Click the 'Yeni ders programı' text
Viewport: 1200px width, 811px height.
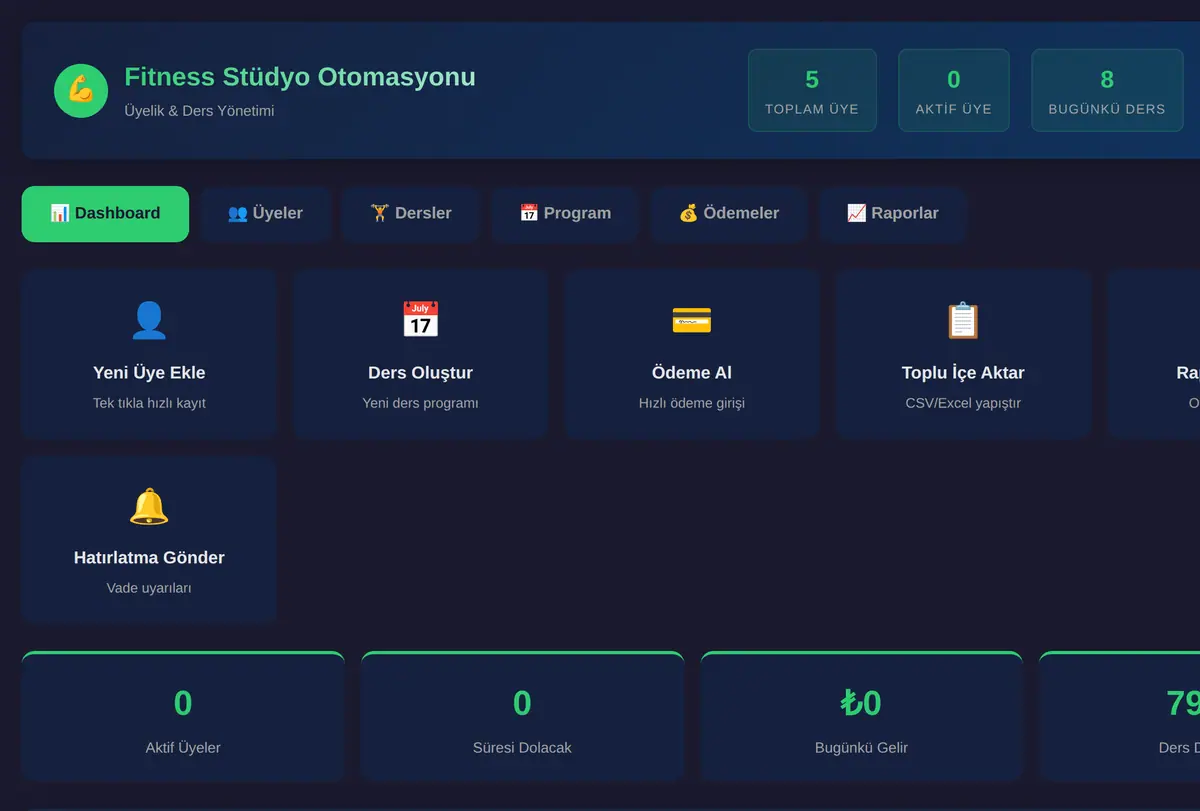[420, 403]
